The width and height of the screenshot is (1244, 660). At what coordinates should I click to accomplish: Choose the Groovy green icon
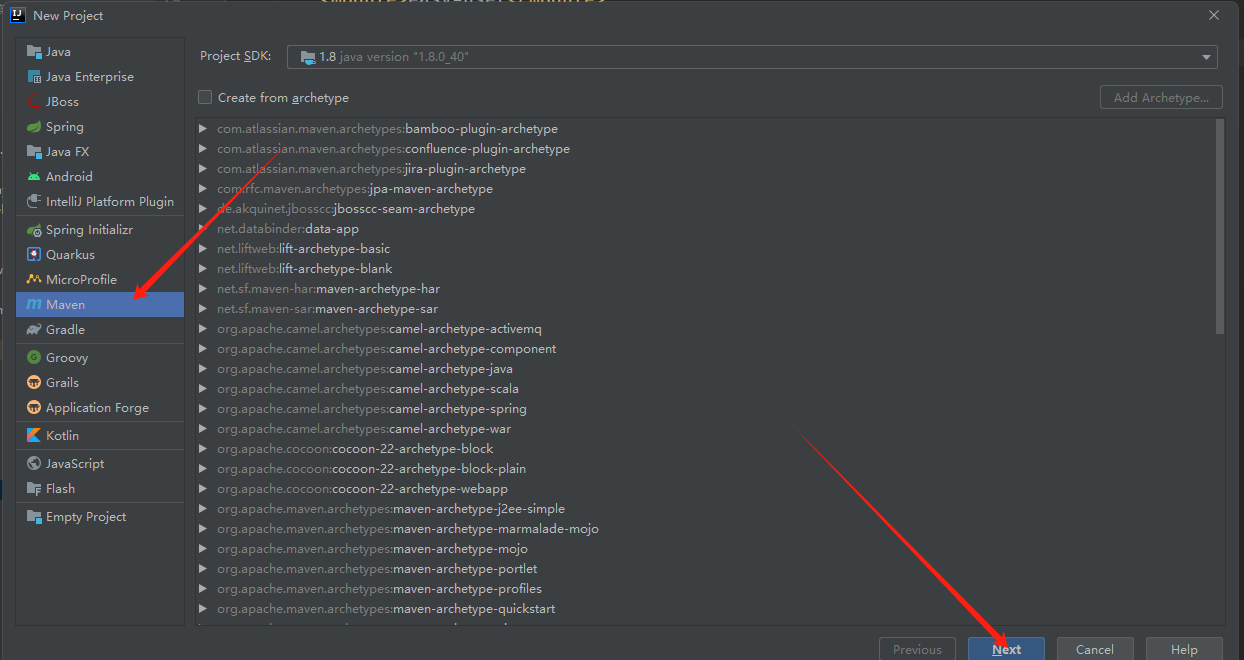(34, 358)
